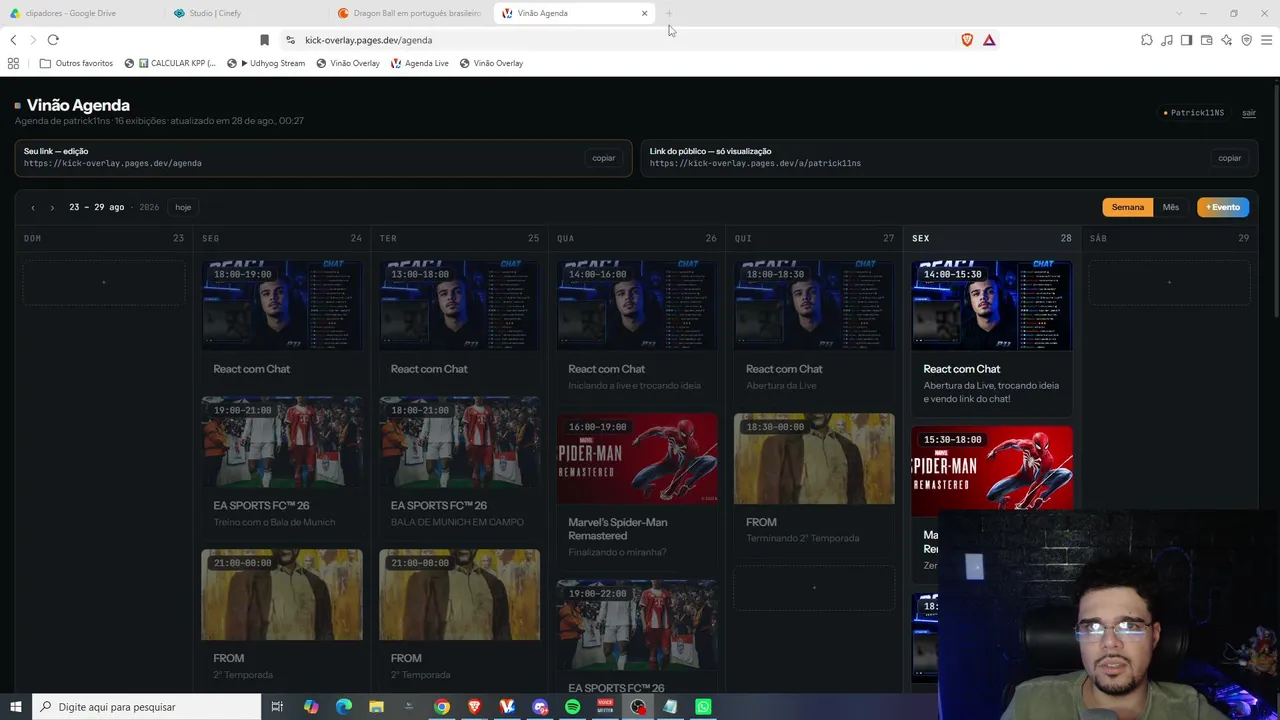
Task: Open Tuesday's 13:00-18:00 React com Chat thumbnail
Action: tap(459, 305)
